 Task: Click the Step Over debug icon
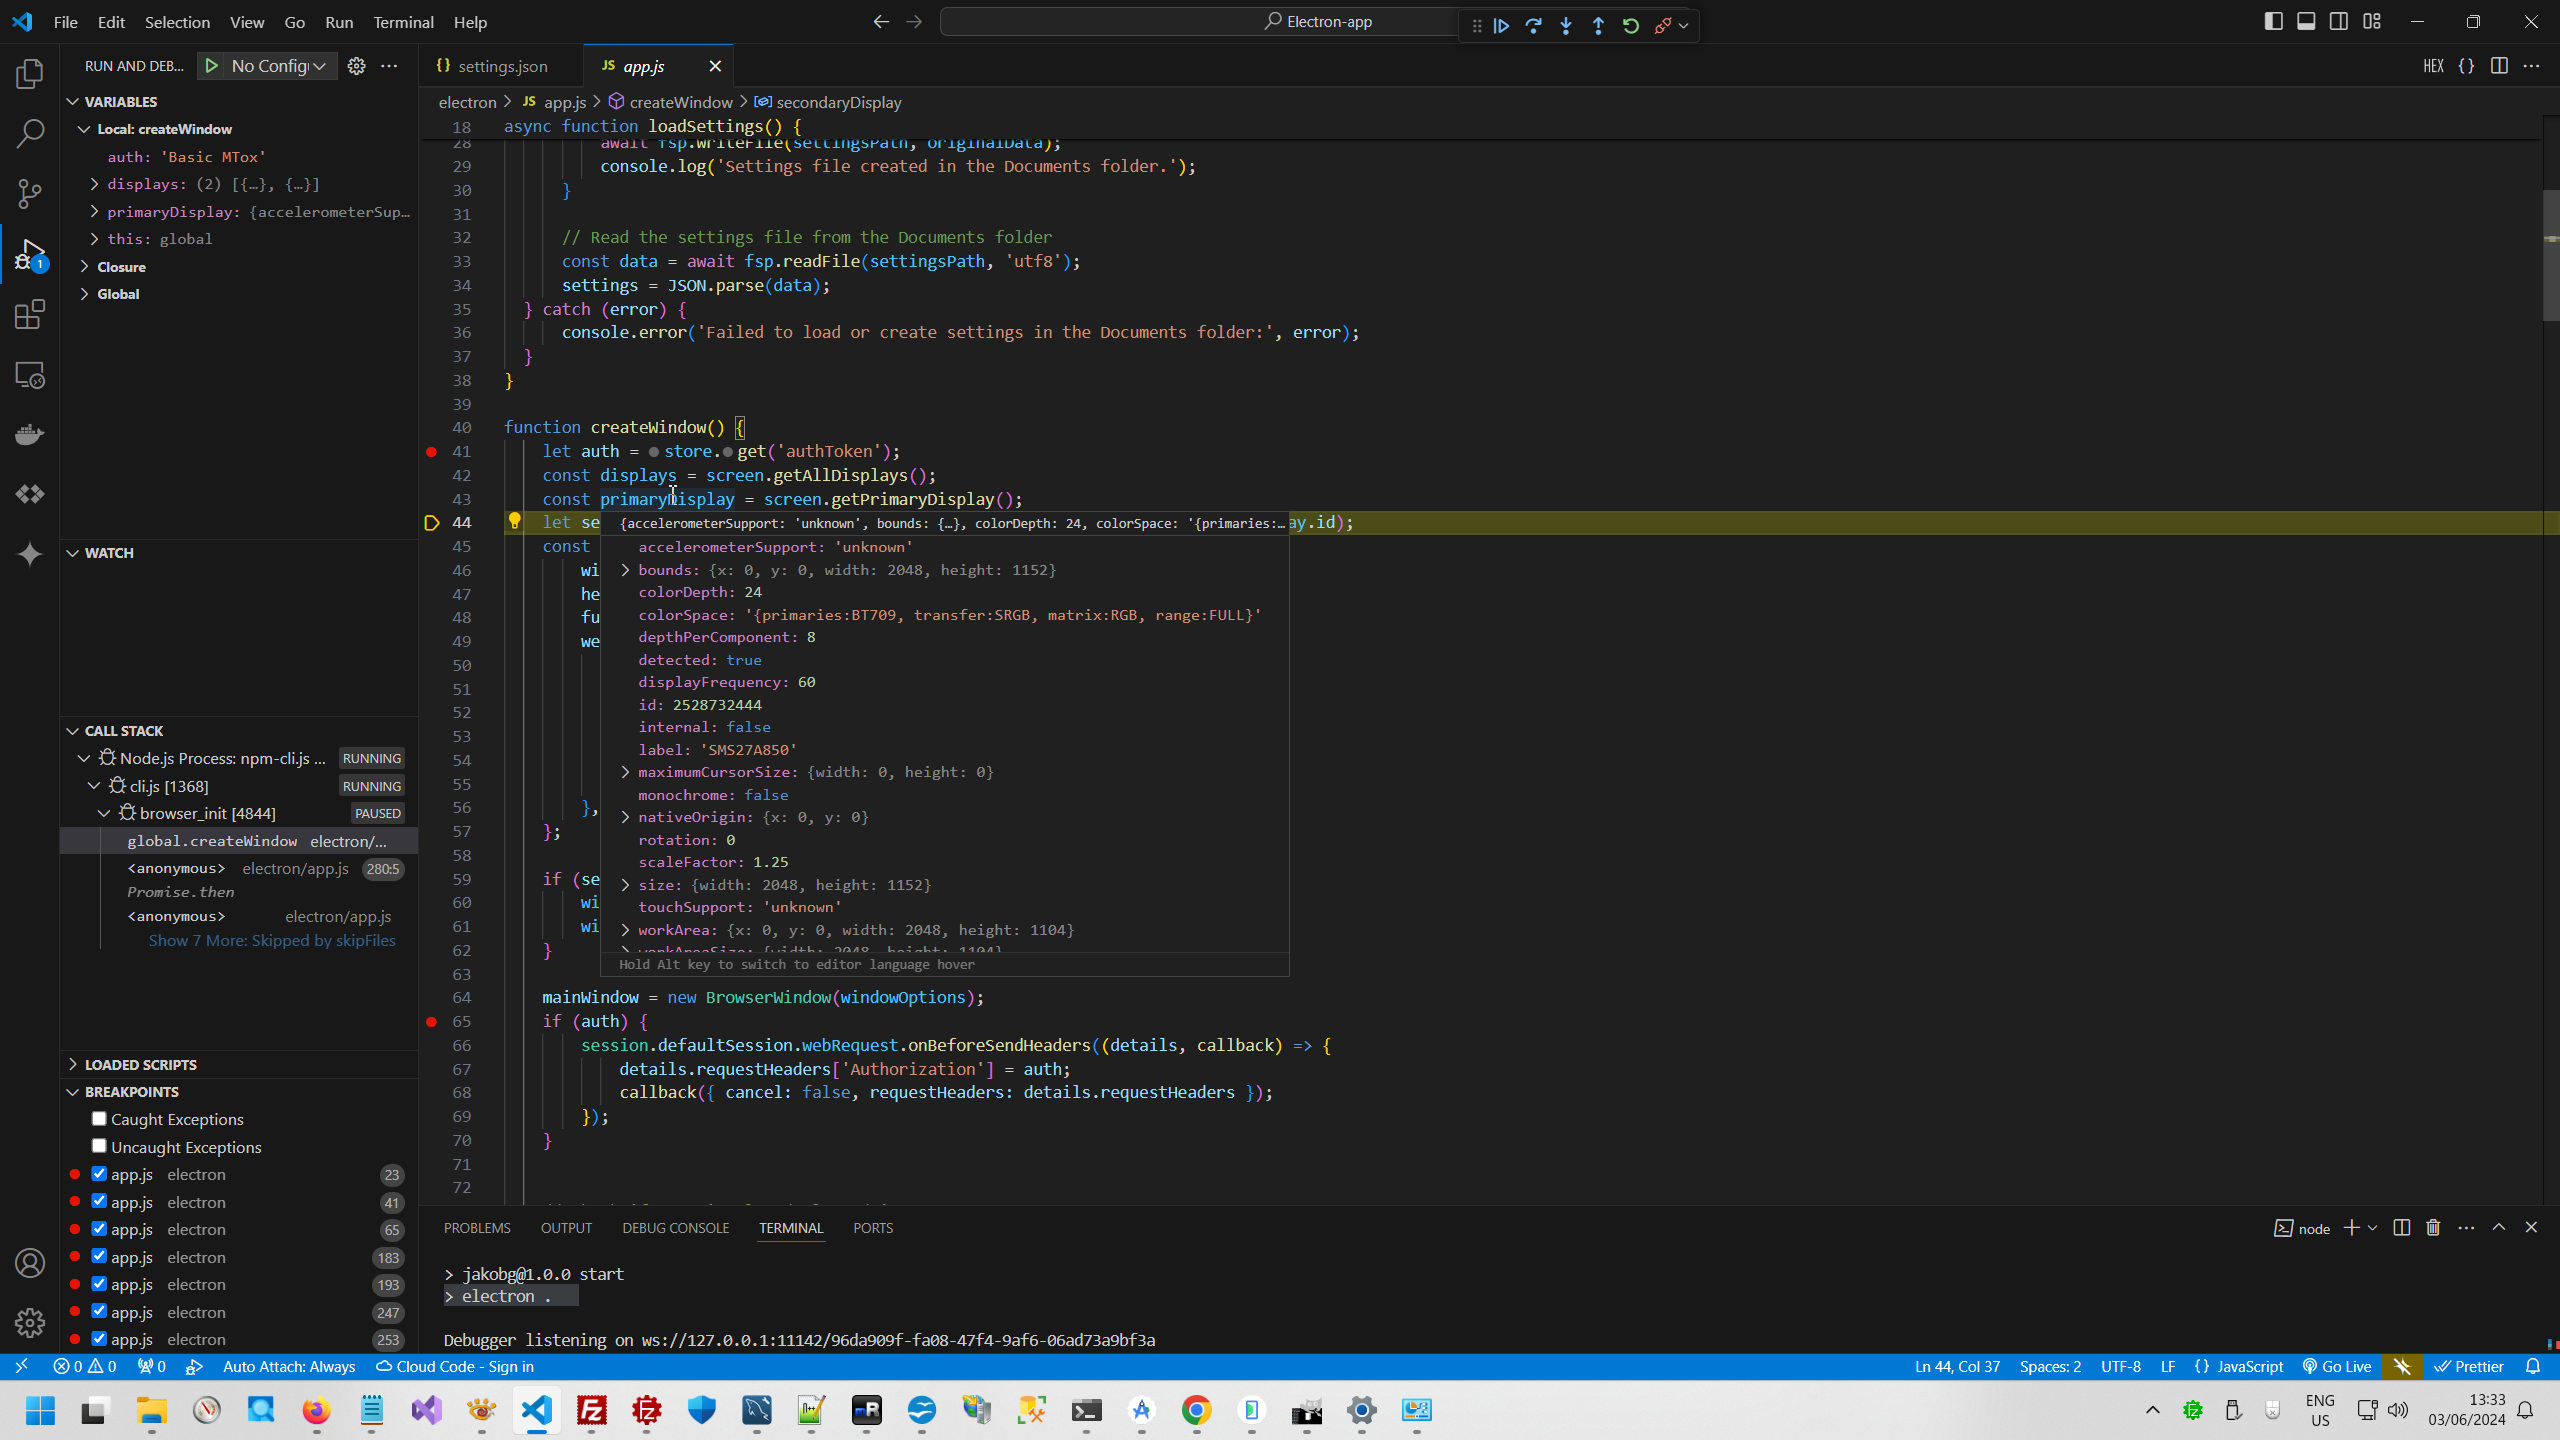tap(1534, 26)
